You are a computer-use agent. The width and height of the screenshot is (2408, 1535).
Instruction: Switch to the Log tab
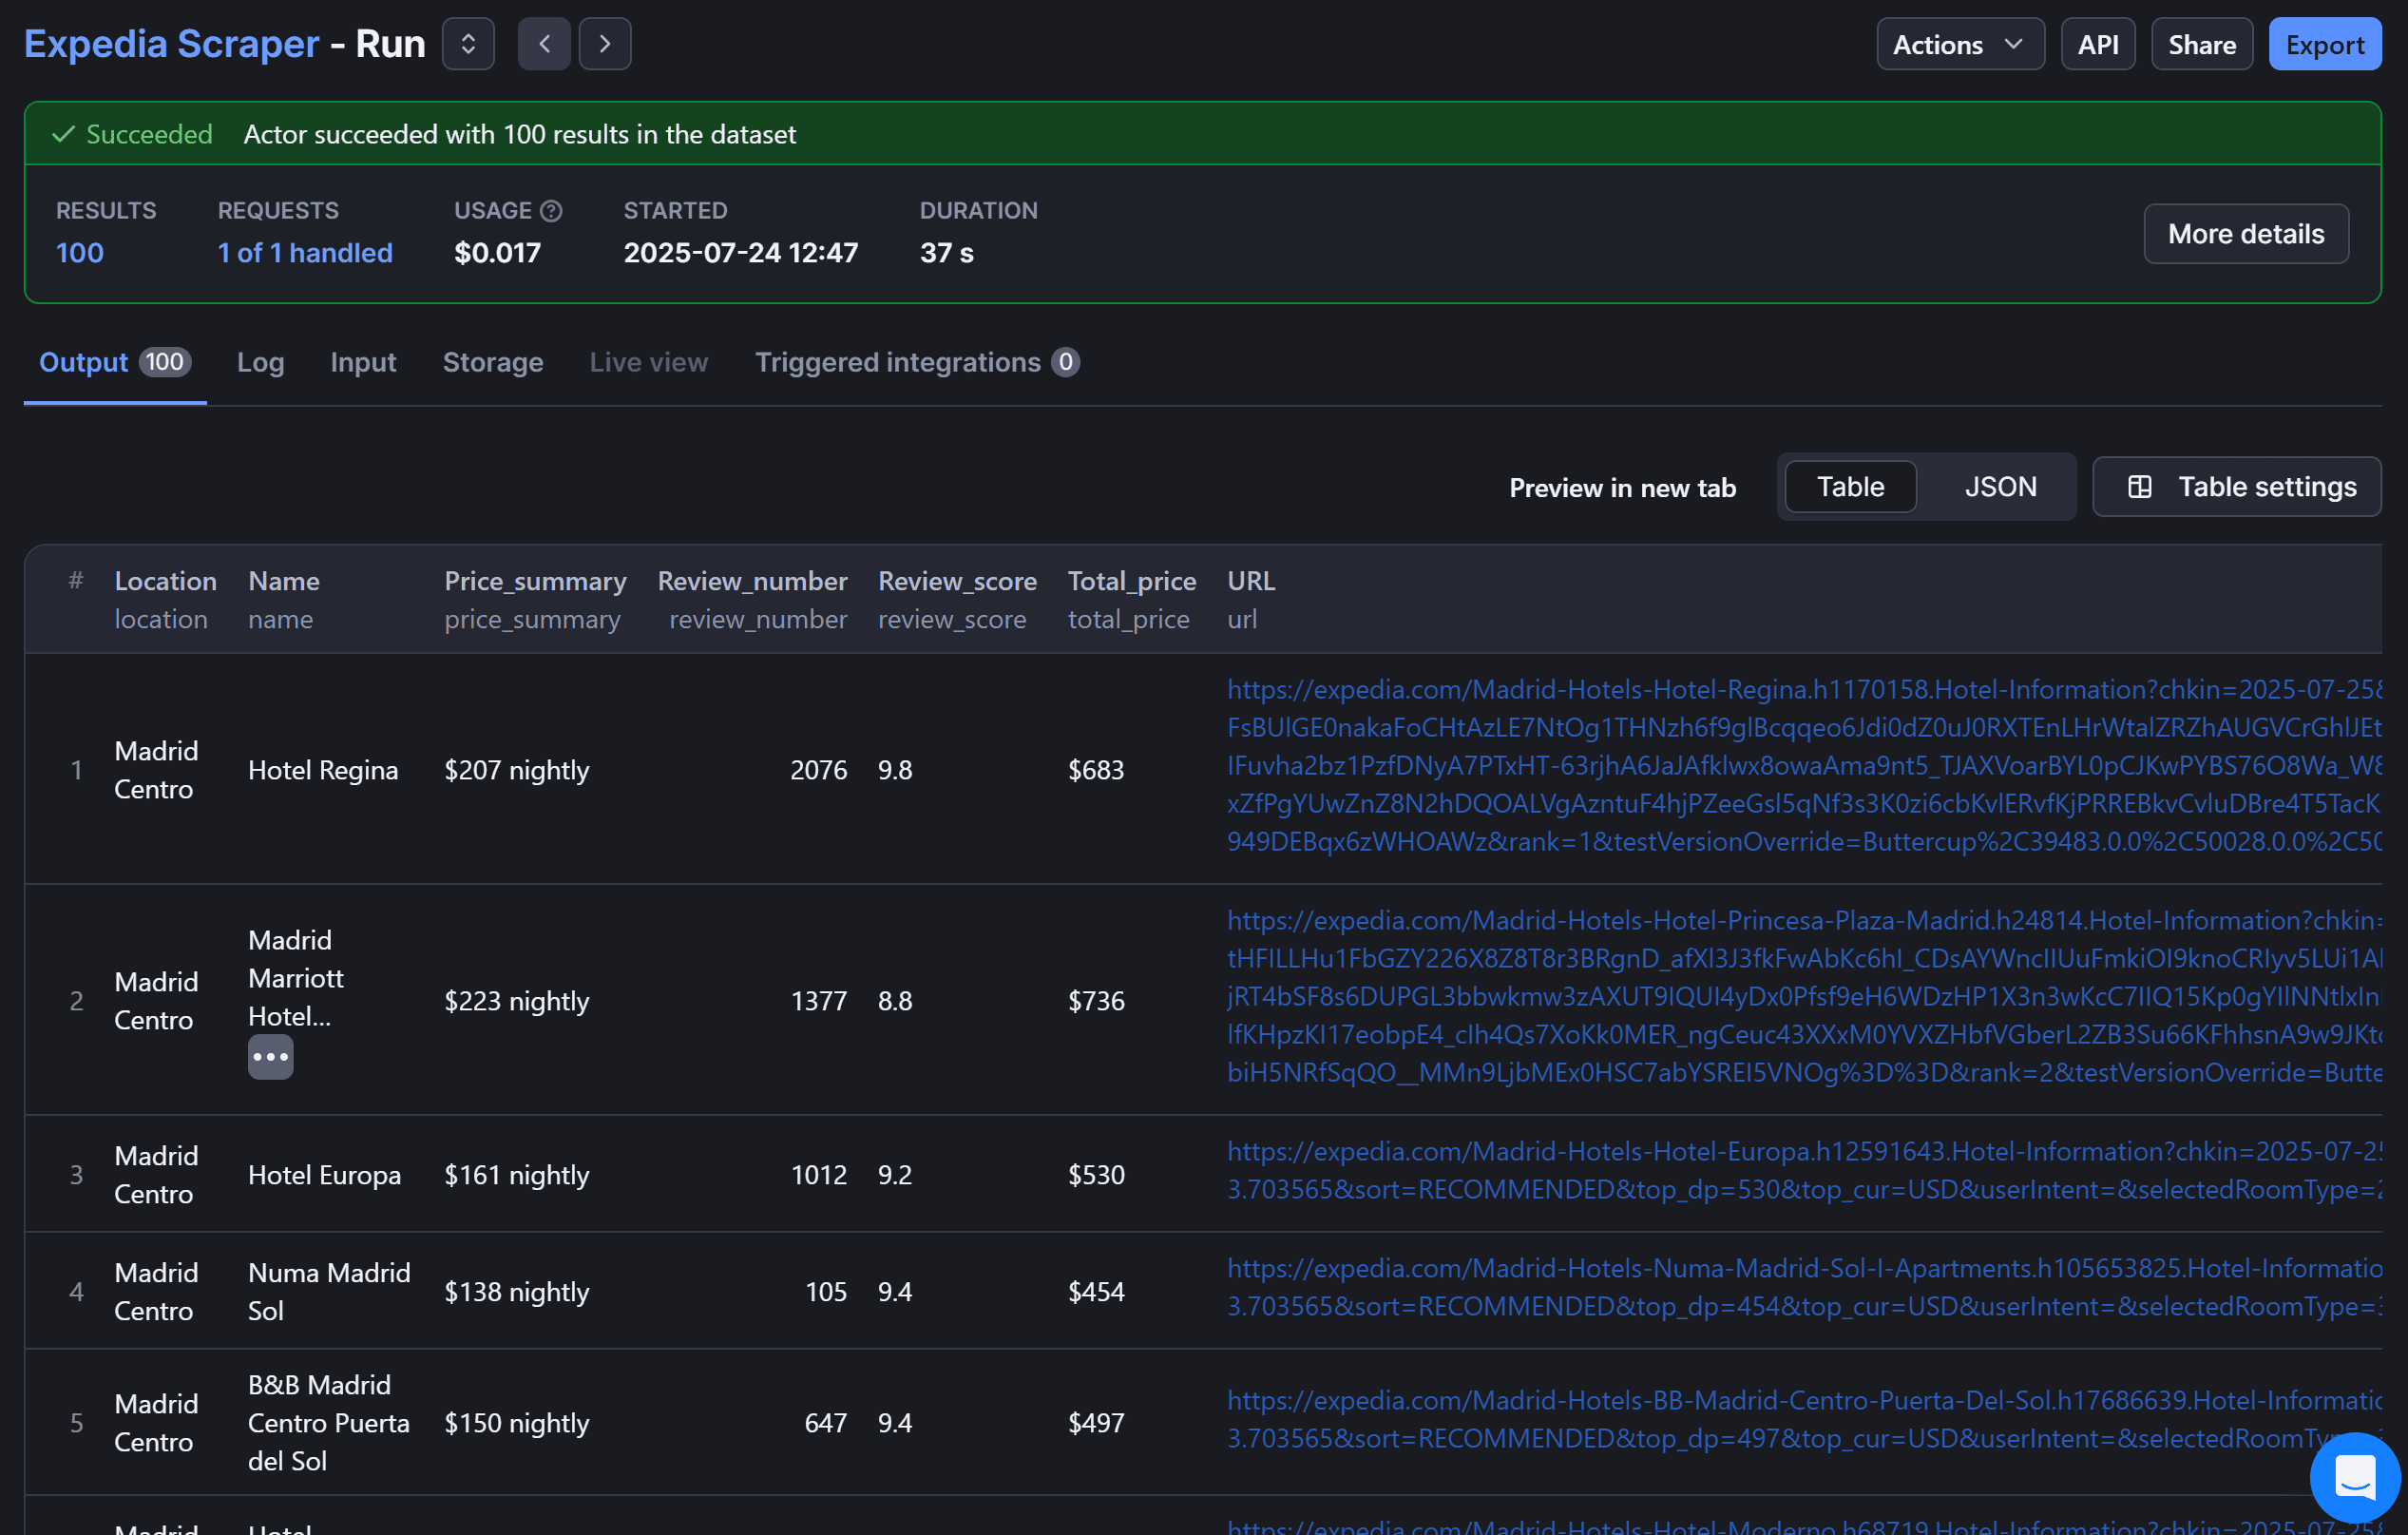pyautogui.click(x=260, y=362)
